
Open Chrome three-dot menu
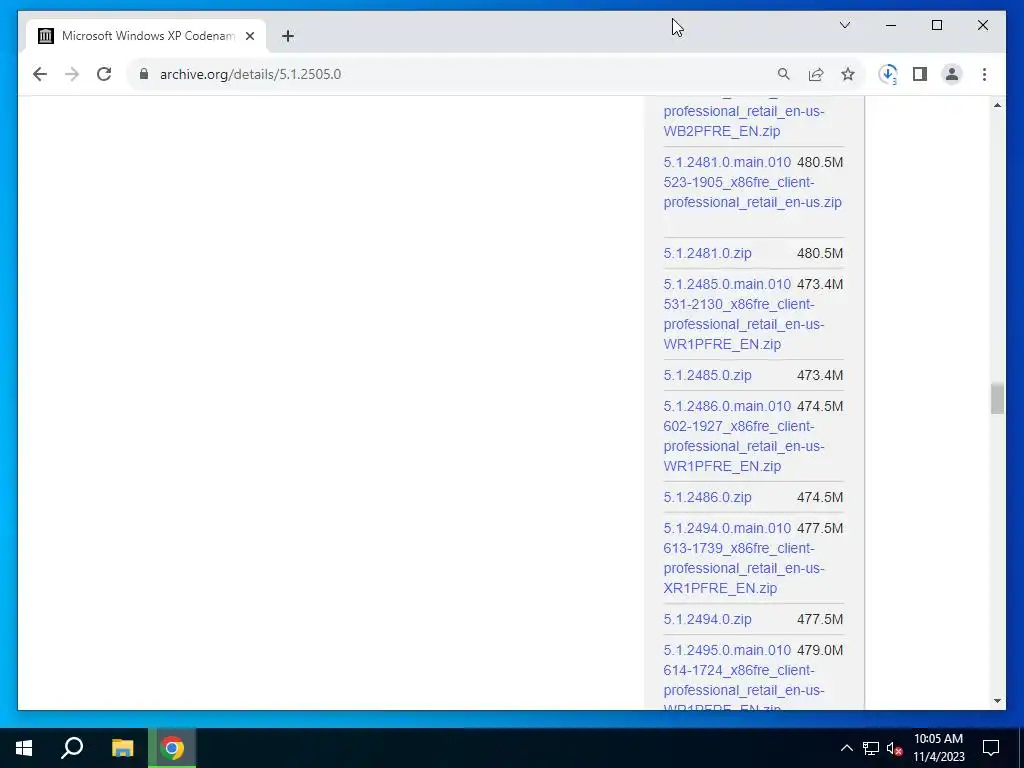click(x=984, y=74)
